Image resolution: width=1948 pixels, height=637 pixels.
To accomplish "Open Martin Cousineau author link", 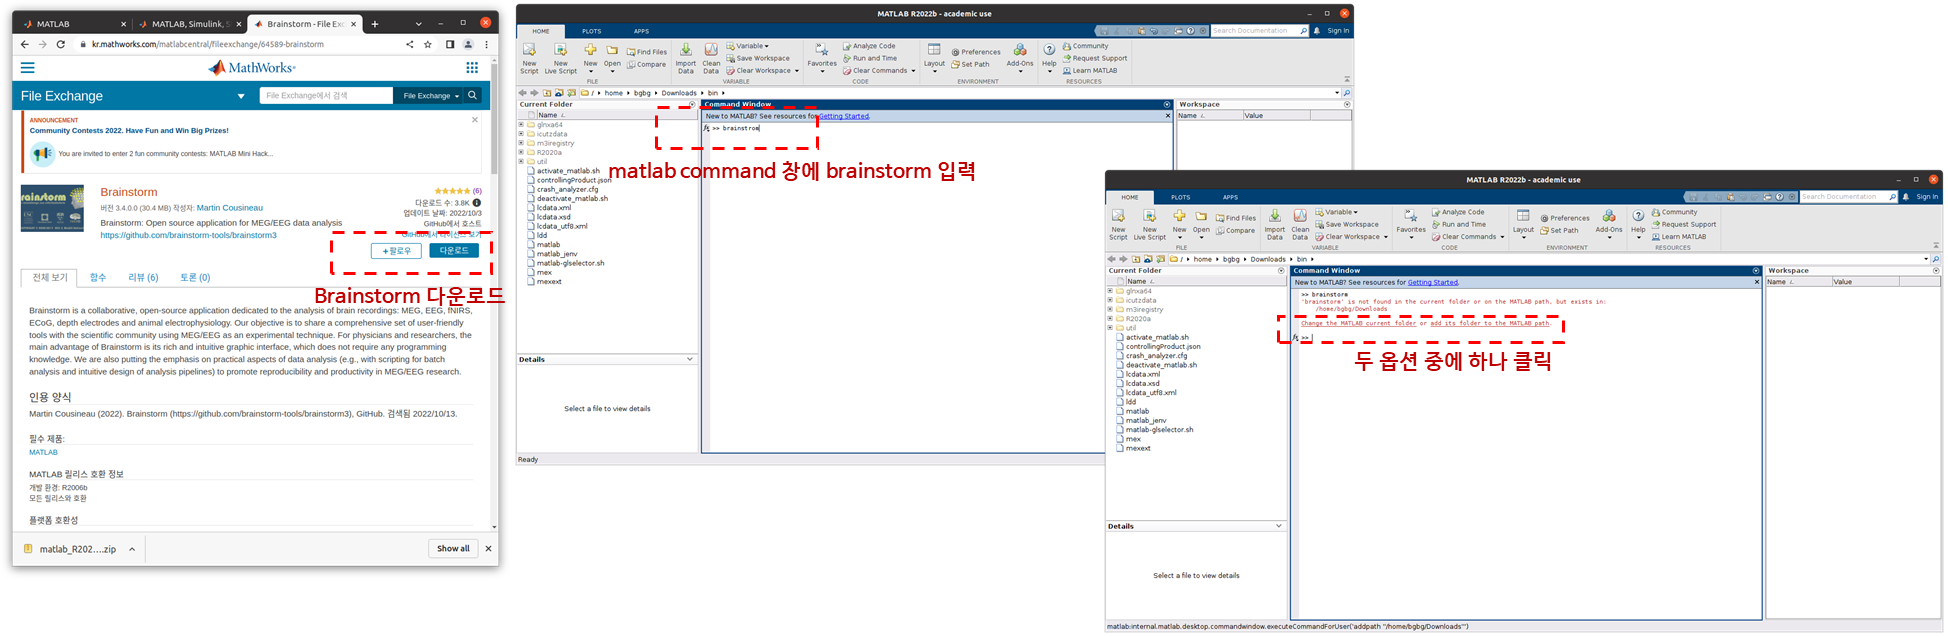I will pos(230,208).
